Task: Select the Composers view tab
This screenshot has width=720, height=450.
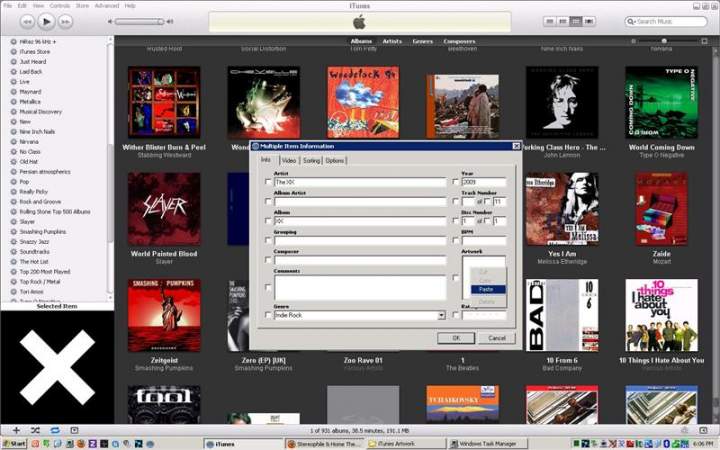Action: coord(459,41)
